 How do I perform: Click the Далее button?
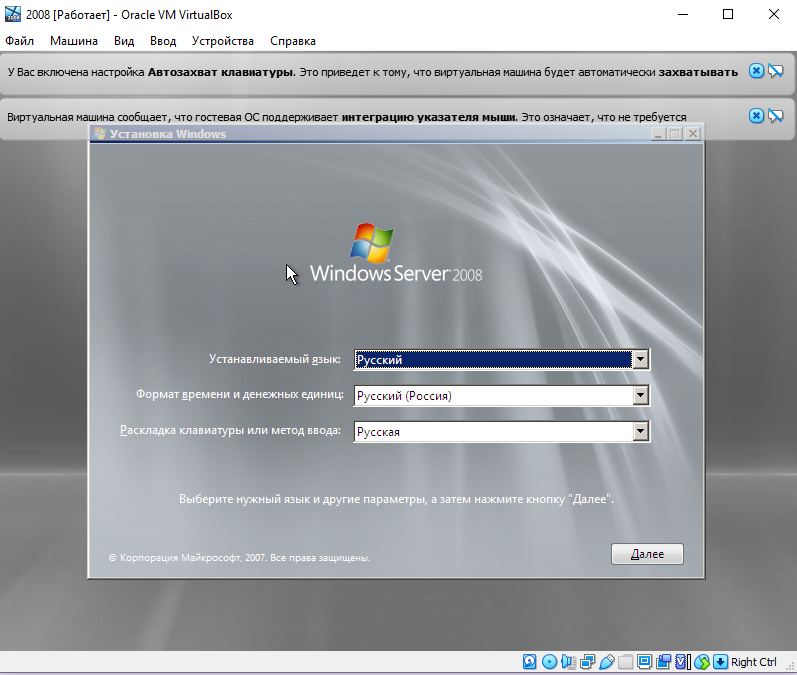coord(647,554)
